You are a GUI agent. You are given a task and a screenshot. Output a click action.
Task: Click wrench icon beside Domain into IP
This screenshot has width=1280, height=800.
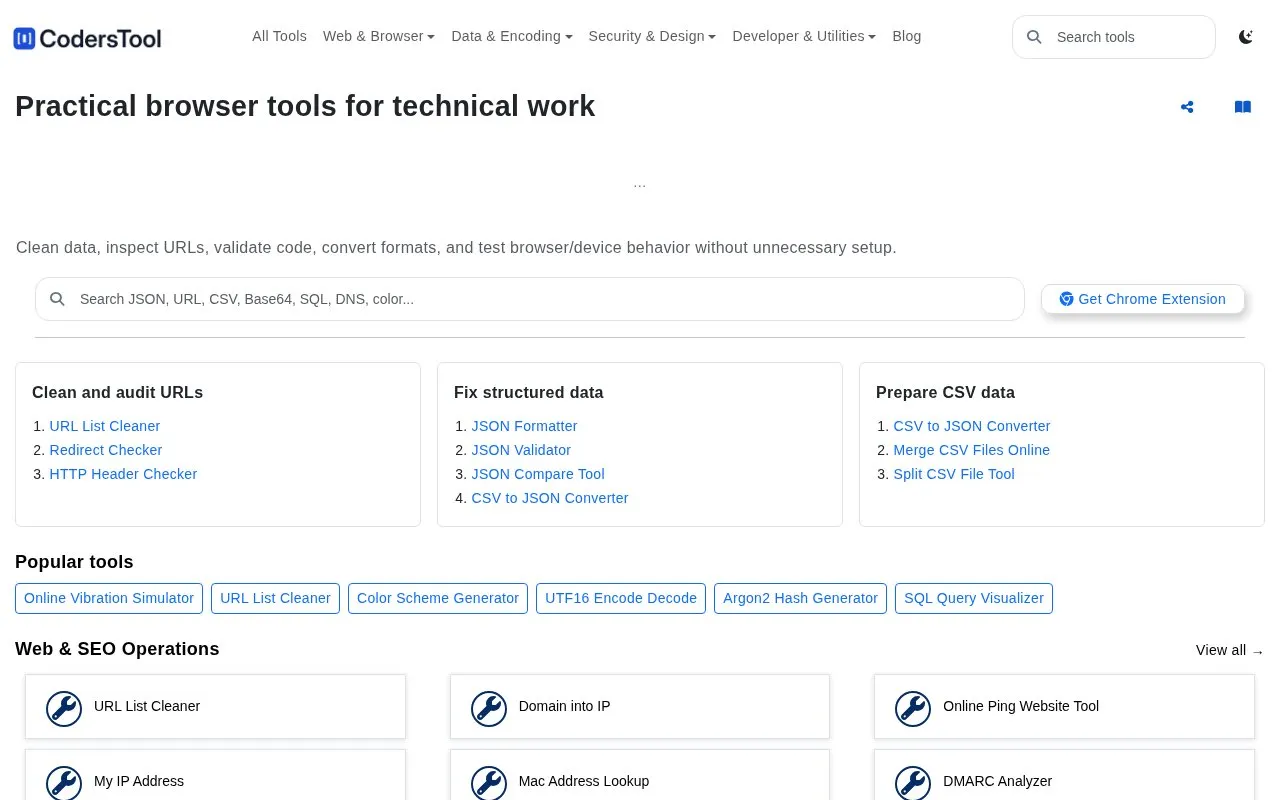pyautogui.click(x=489, y=709)
